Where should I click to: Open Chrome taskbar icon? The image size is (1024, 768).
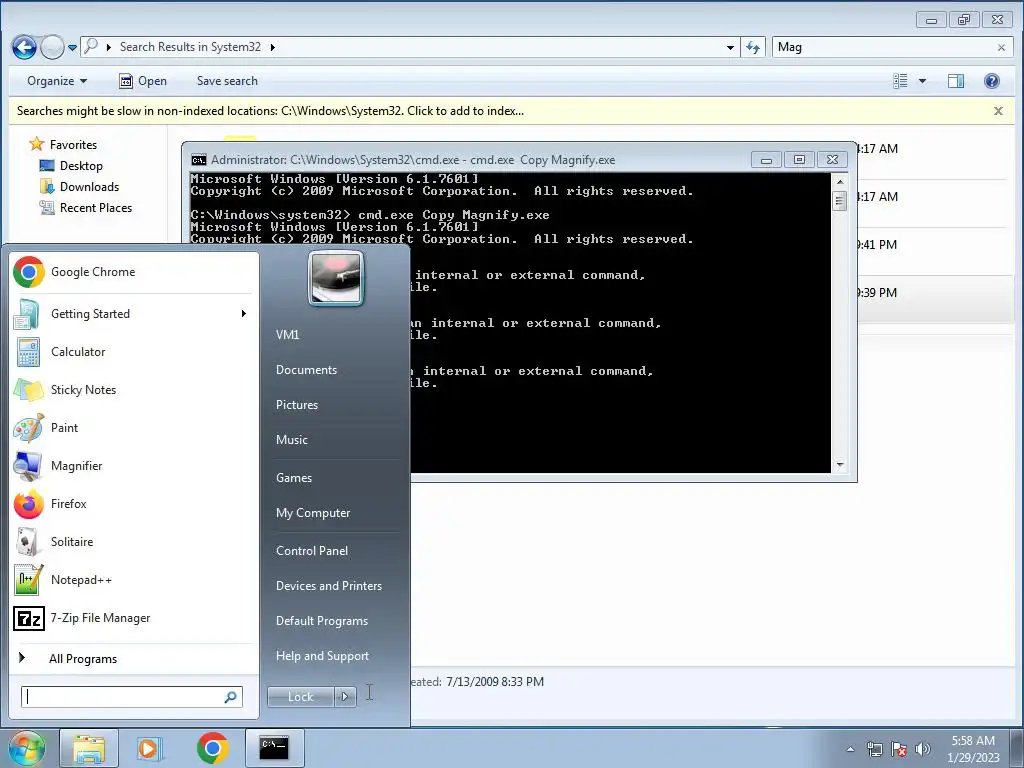click(212, 748)
